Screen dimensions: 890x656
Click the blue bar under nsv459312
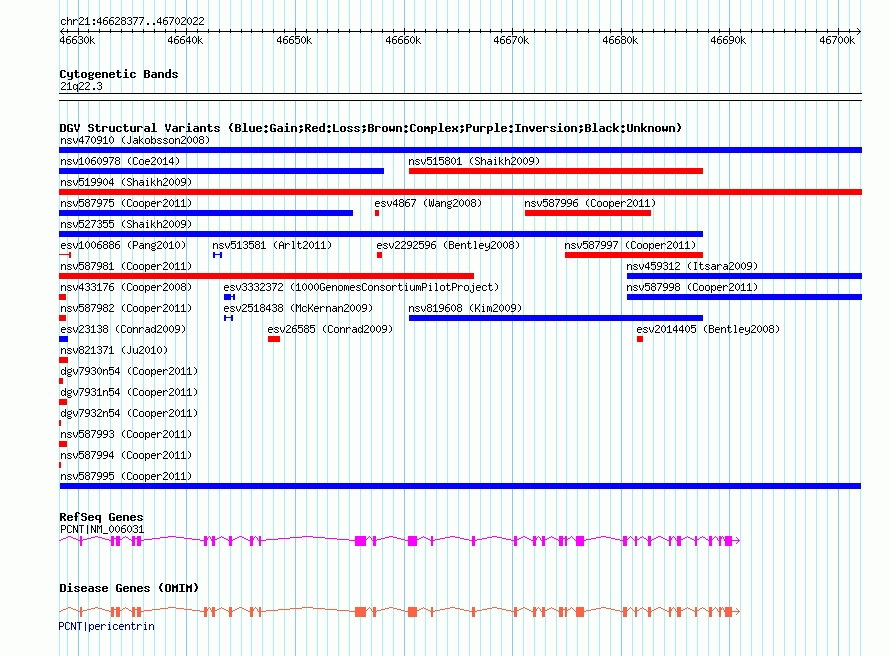click(744, 276)
